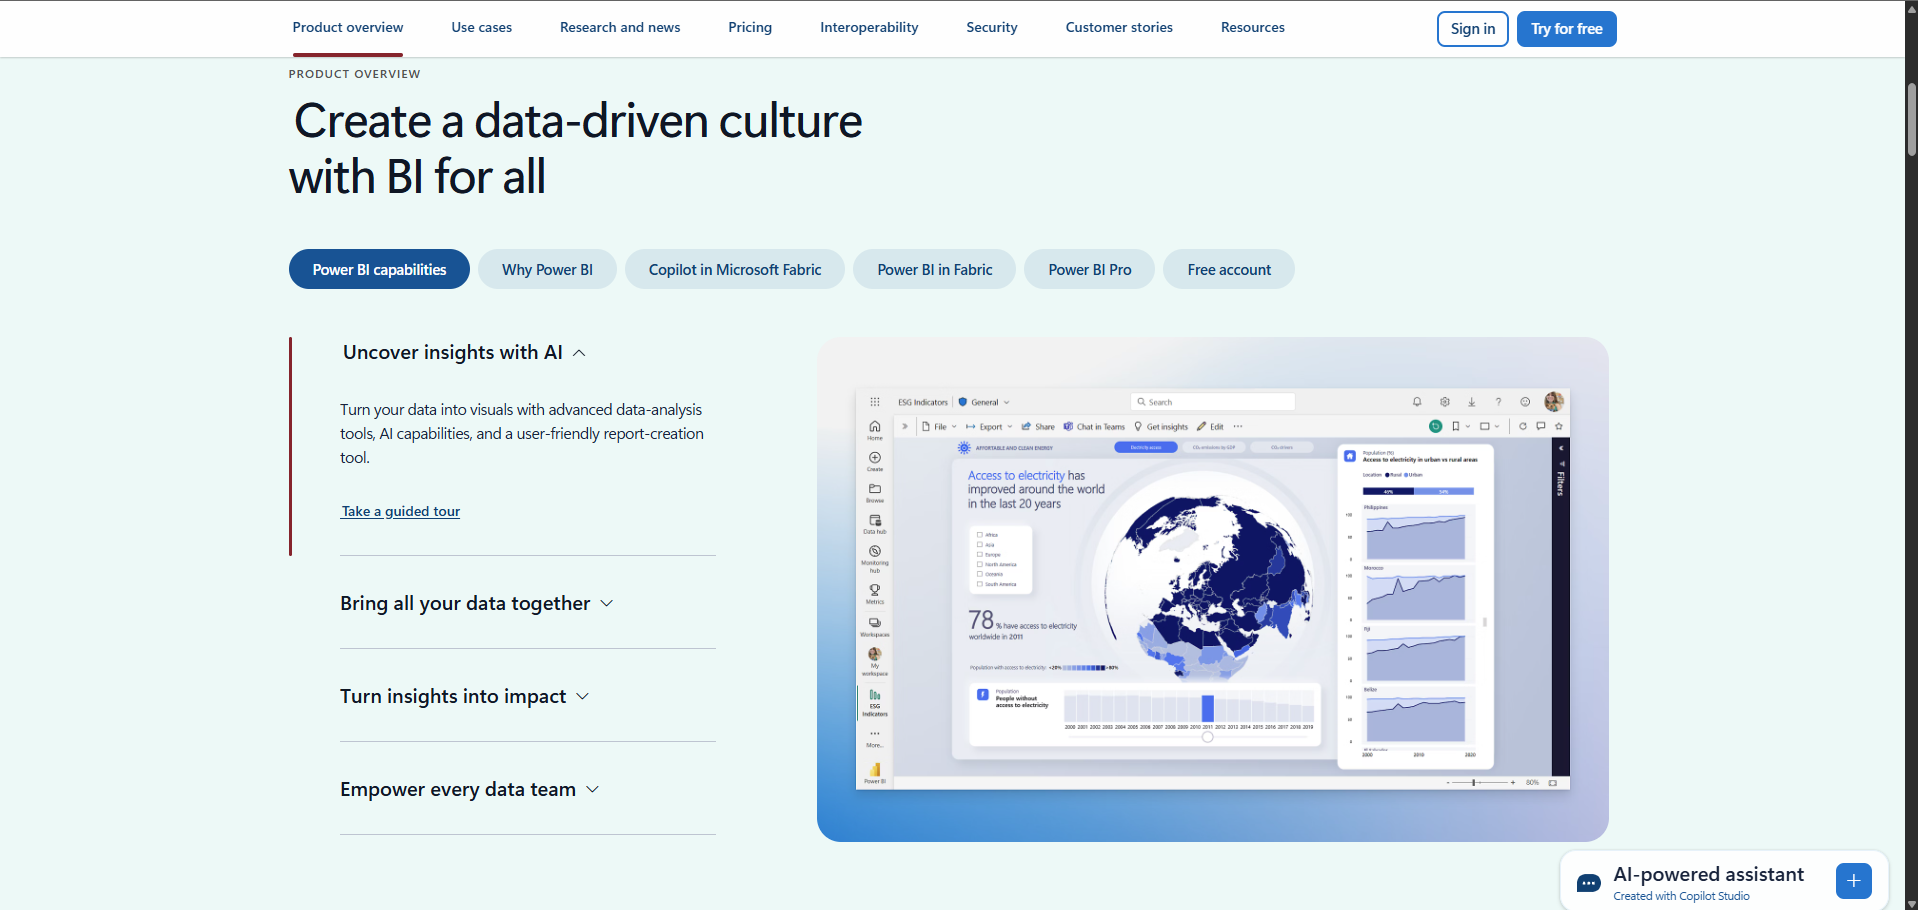The image size is (1918, 910).
Task: Click the page's vertical scrollbar thumb
Action: [1911, 120]
